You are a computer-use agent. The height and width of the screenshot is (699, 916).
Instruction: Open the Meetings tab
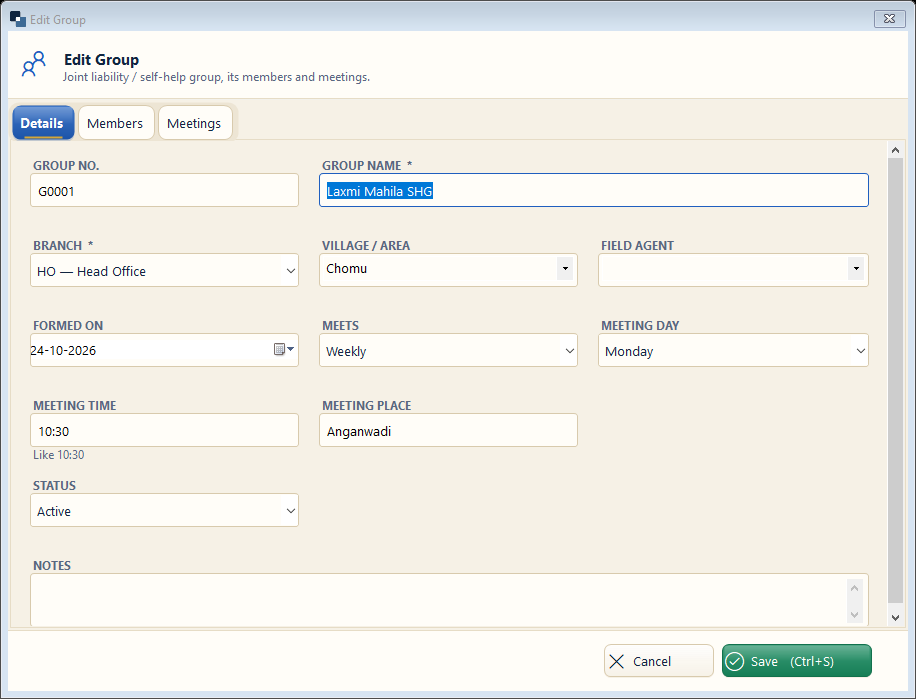[x=195, y=123]
